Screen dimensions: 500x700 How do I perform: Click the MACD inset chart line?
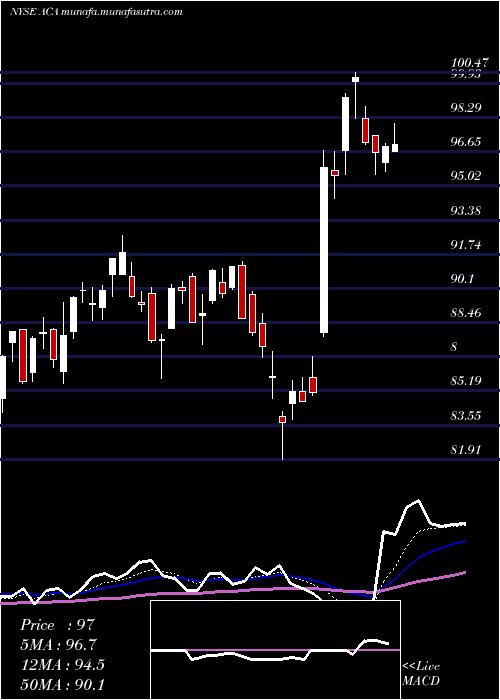pos(270,651)
